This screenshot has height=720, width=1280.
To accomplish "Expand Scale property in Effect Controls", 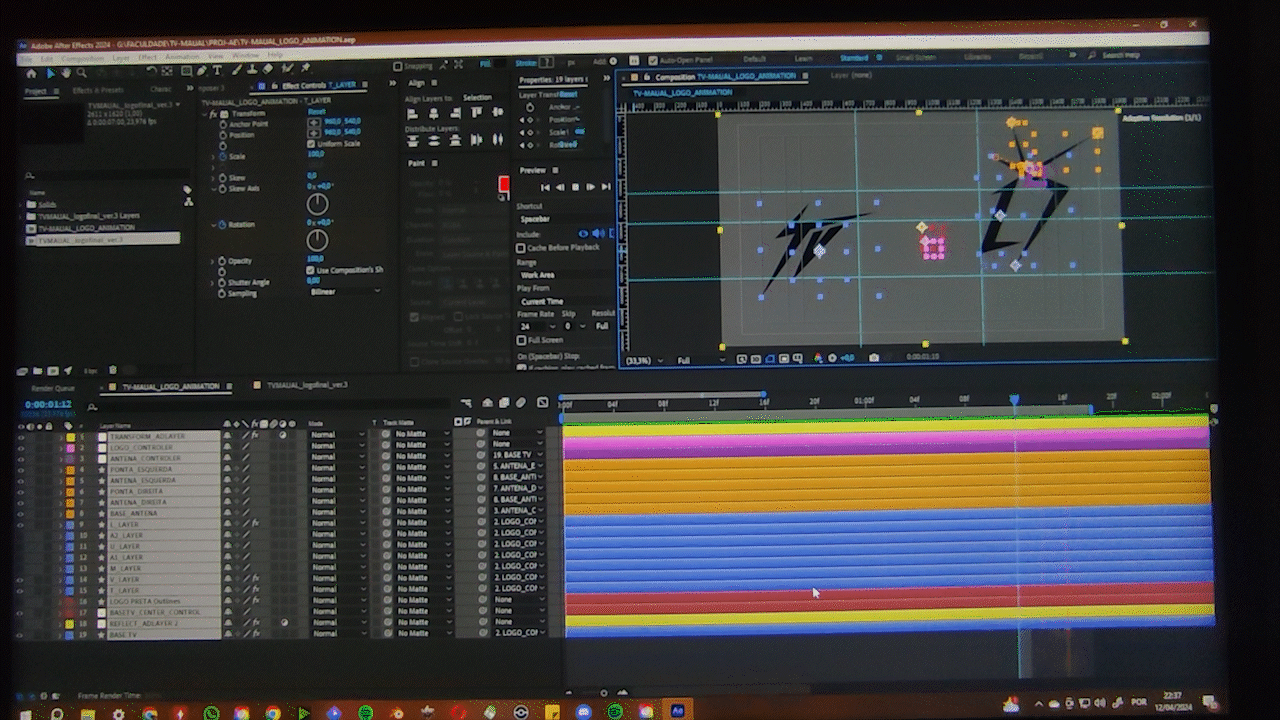I will coord(212,156).
